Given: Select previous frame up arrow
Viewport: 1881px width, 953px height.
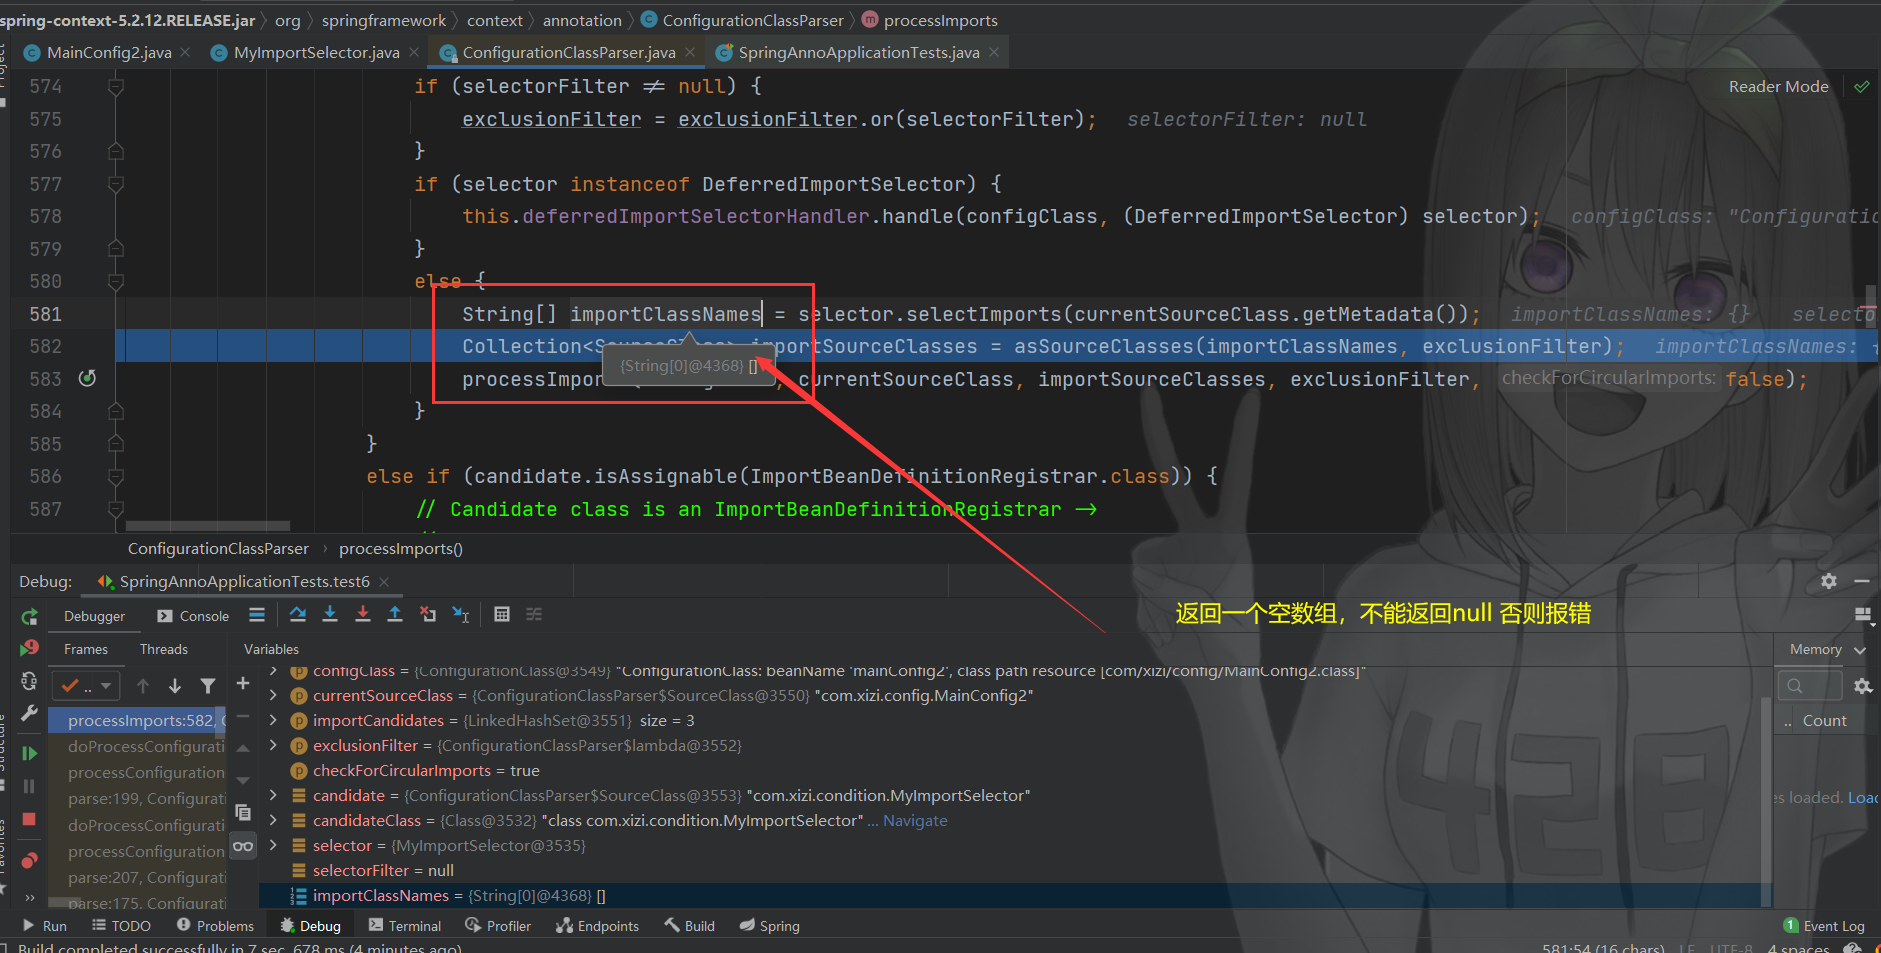Looking at the screenshot, I should click(x=143, y=685).
